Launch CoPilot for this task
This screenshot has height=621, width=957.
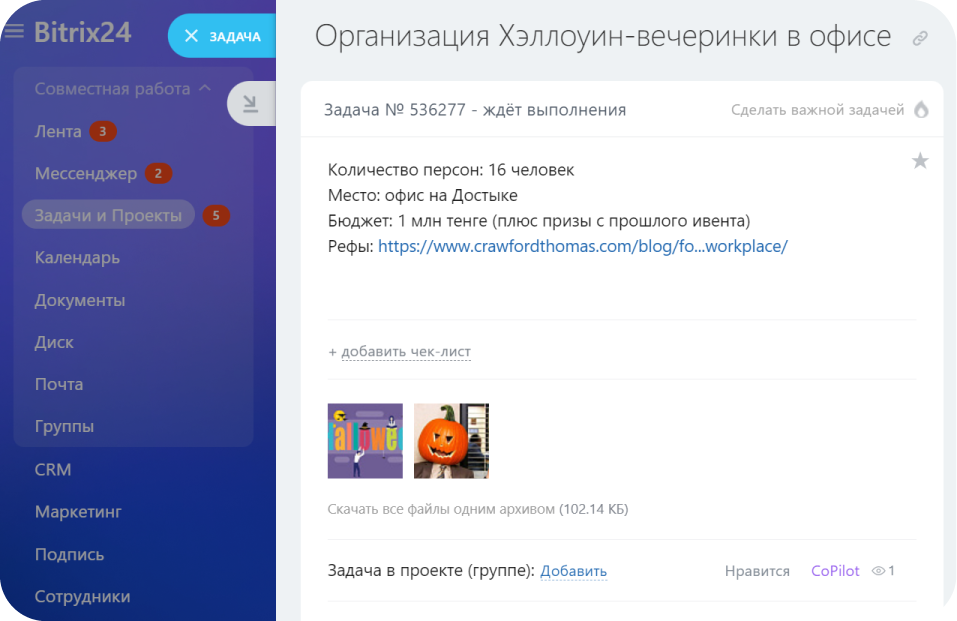(x=834, y=571)
